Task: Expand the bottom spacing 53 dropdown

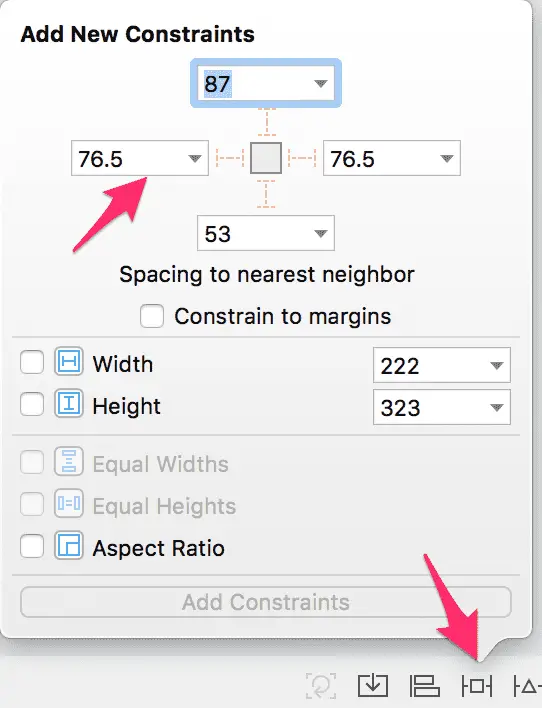Action: click(321, 233)
